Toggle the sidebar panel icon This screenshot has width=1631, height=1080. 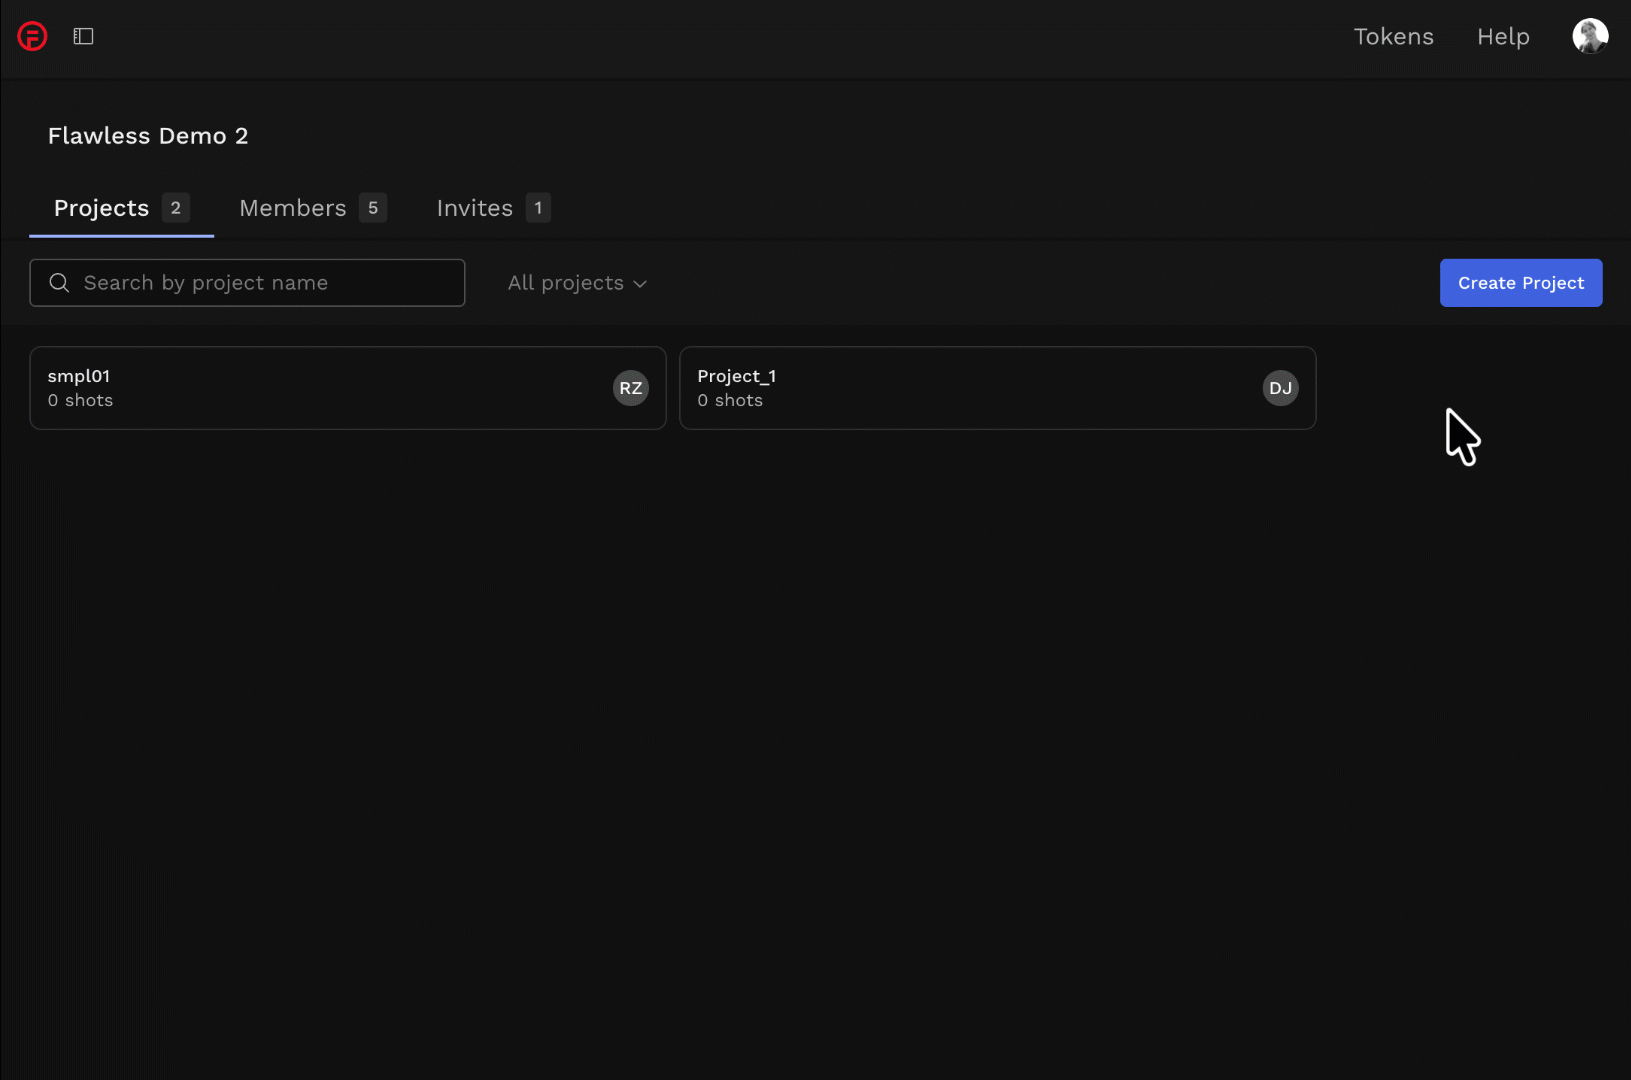click(84, 37)
